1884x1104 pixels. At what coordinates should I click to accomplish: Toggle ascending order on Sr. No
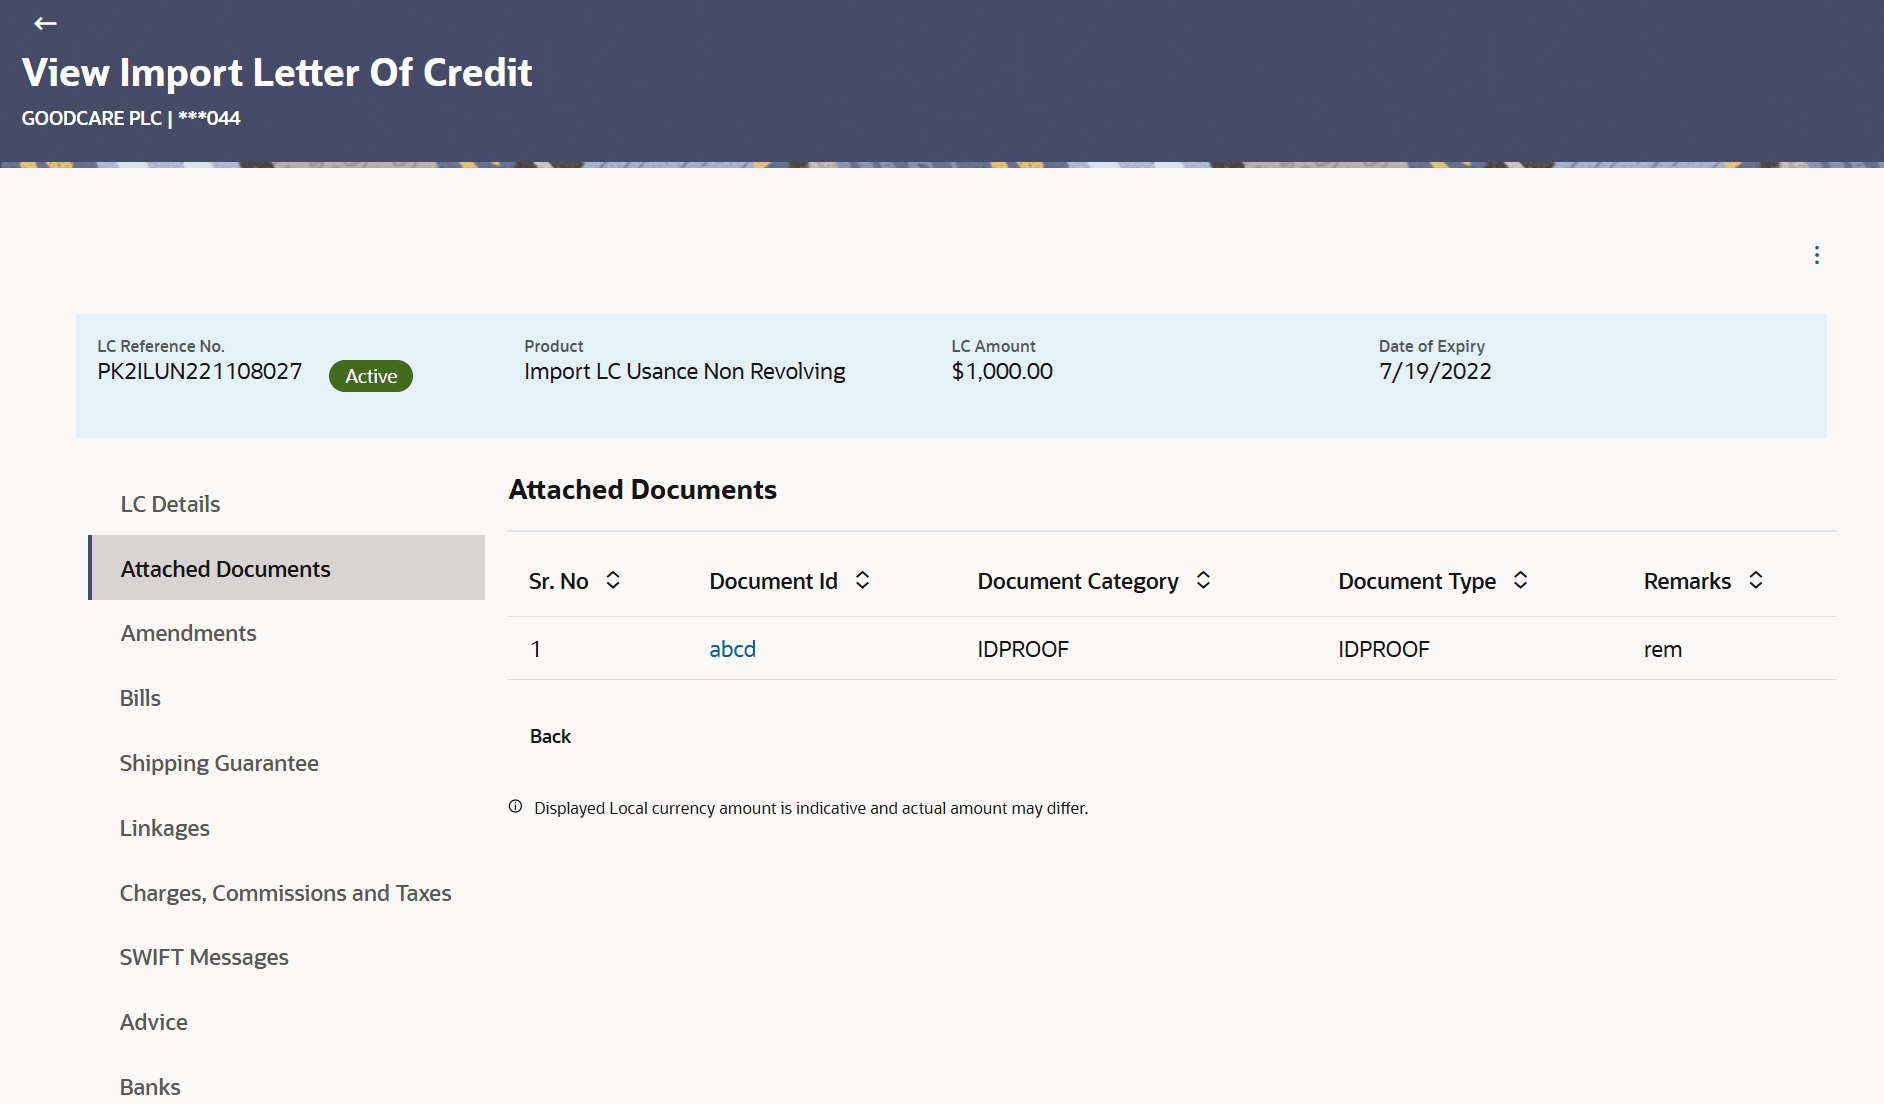point(614,580)
